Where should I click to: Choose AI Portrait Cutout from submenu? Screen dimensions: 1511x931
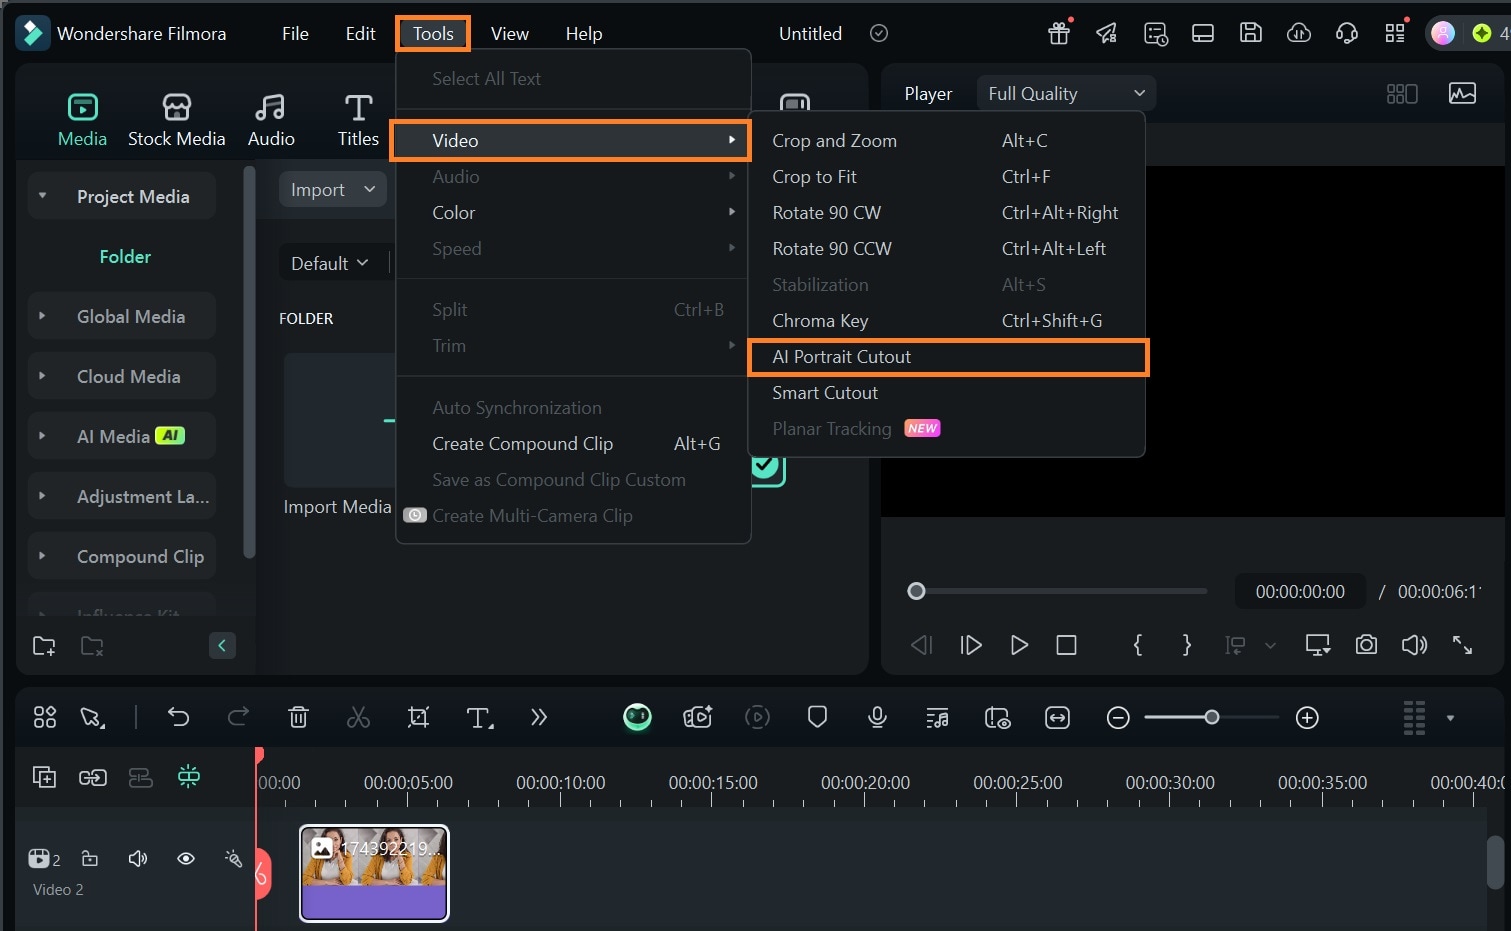(948, 357)
